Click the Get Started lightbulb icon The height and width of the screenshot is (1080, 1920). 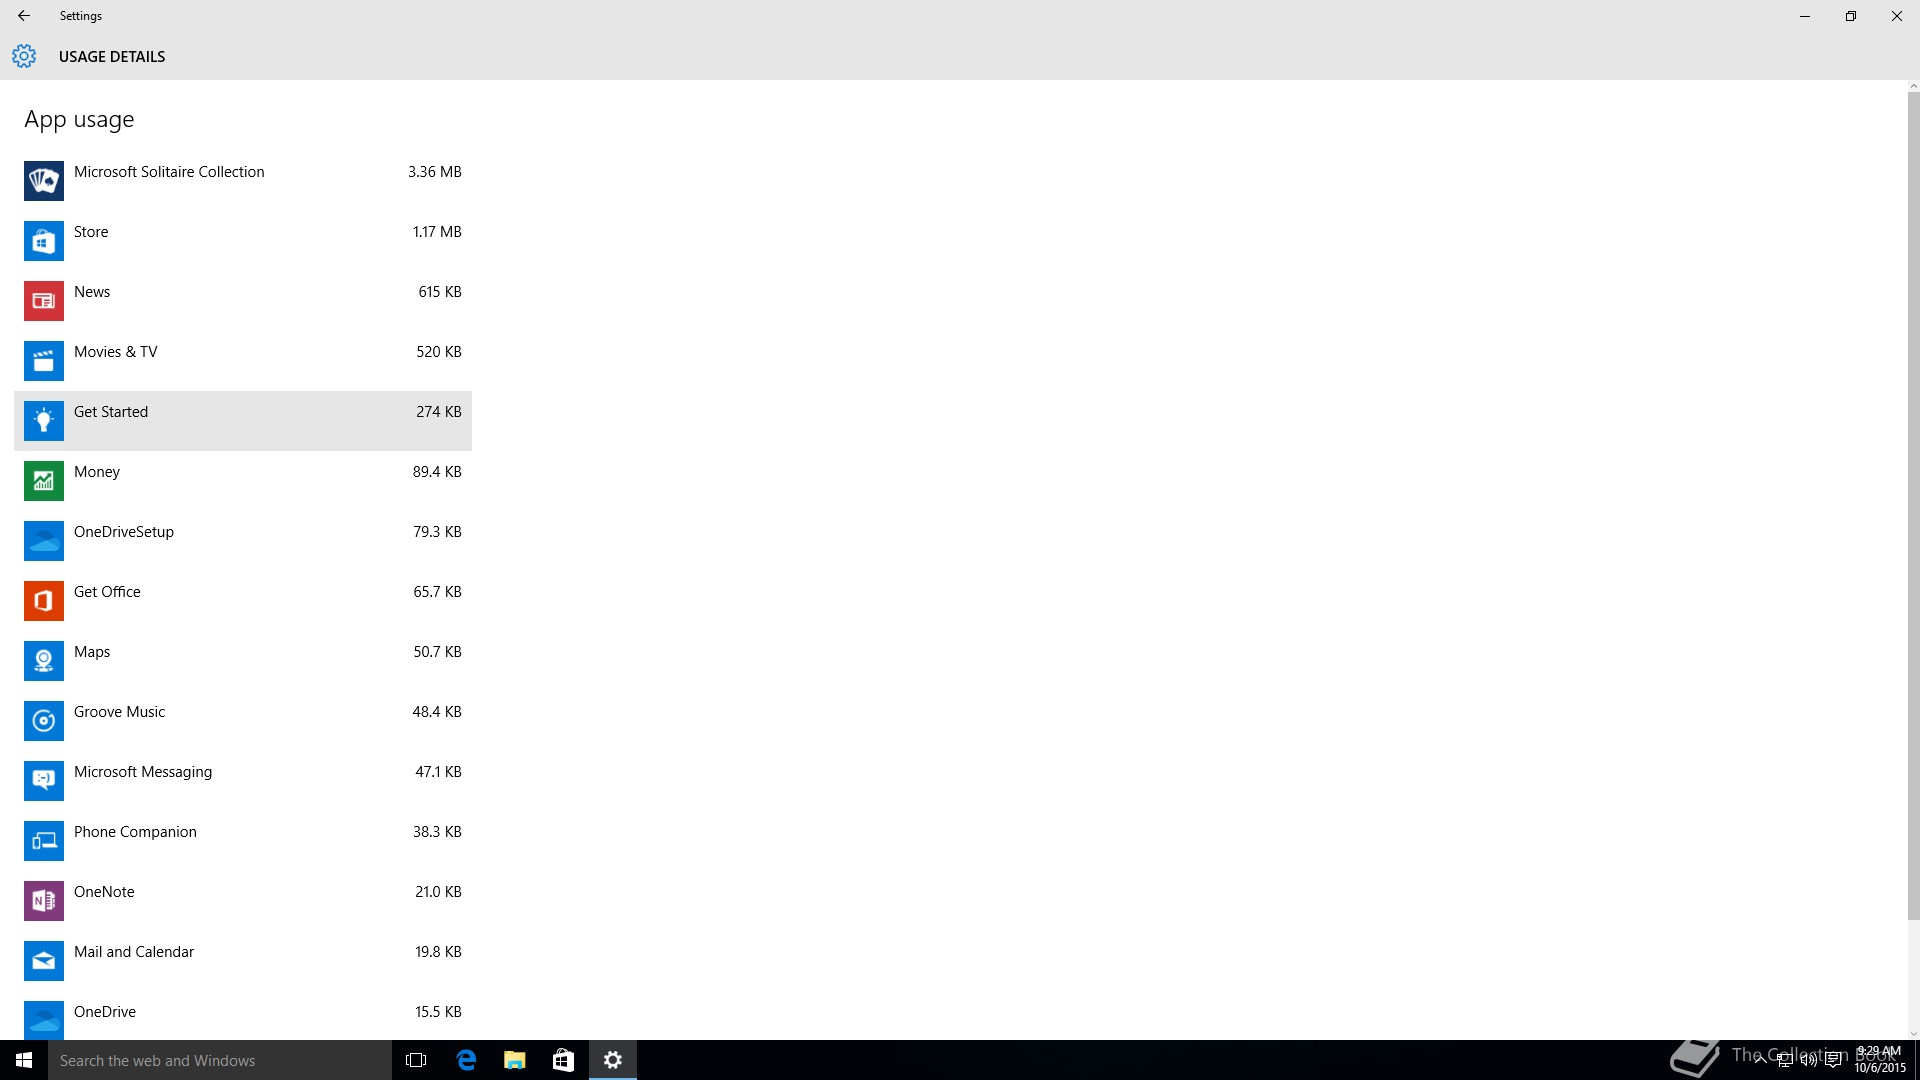[x=44, y=421]
